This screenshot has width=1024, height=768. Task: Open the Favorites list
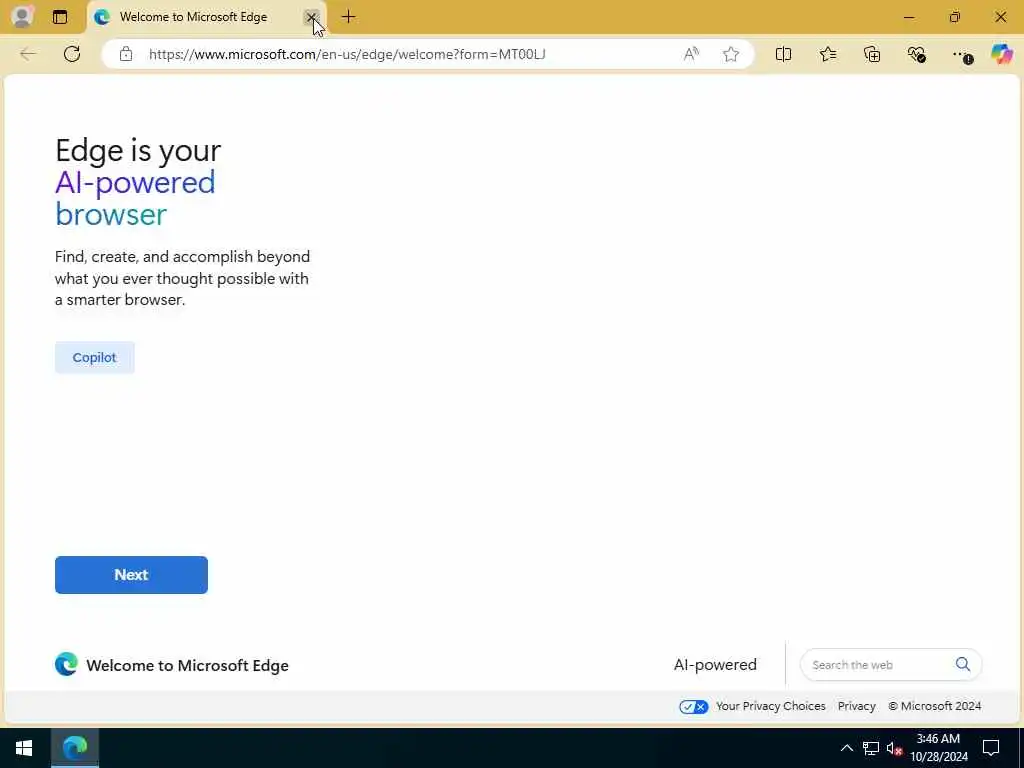828,54
